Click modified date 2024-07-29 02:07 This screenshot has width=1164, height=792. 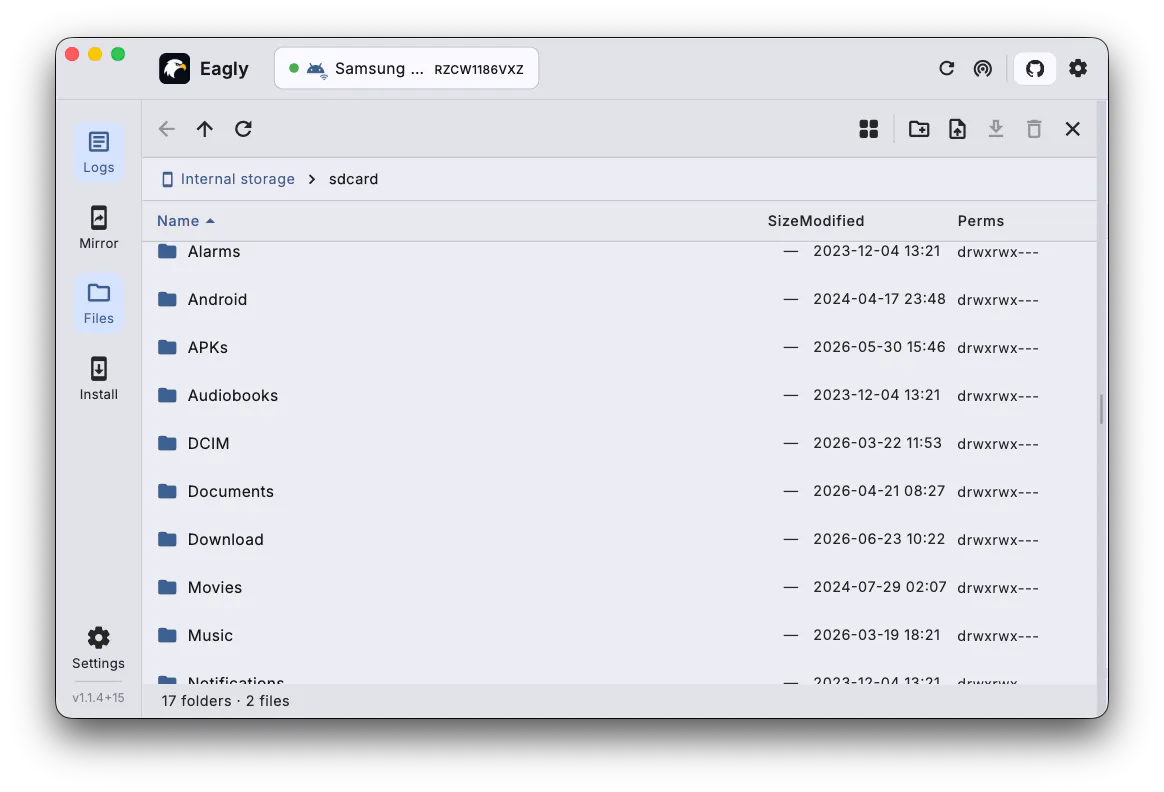click(x=880, y=586)
